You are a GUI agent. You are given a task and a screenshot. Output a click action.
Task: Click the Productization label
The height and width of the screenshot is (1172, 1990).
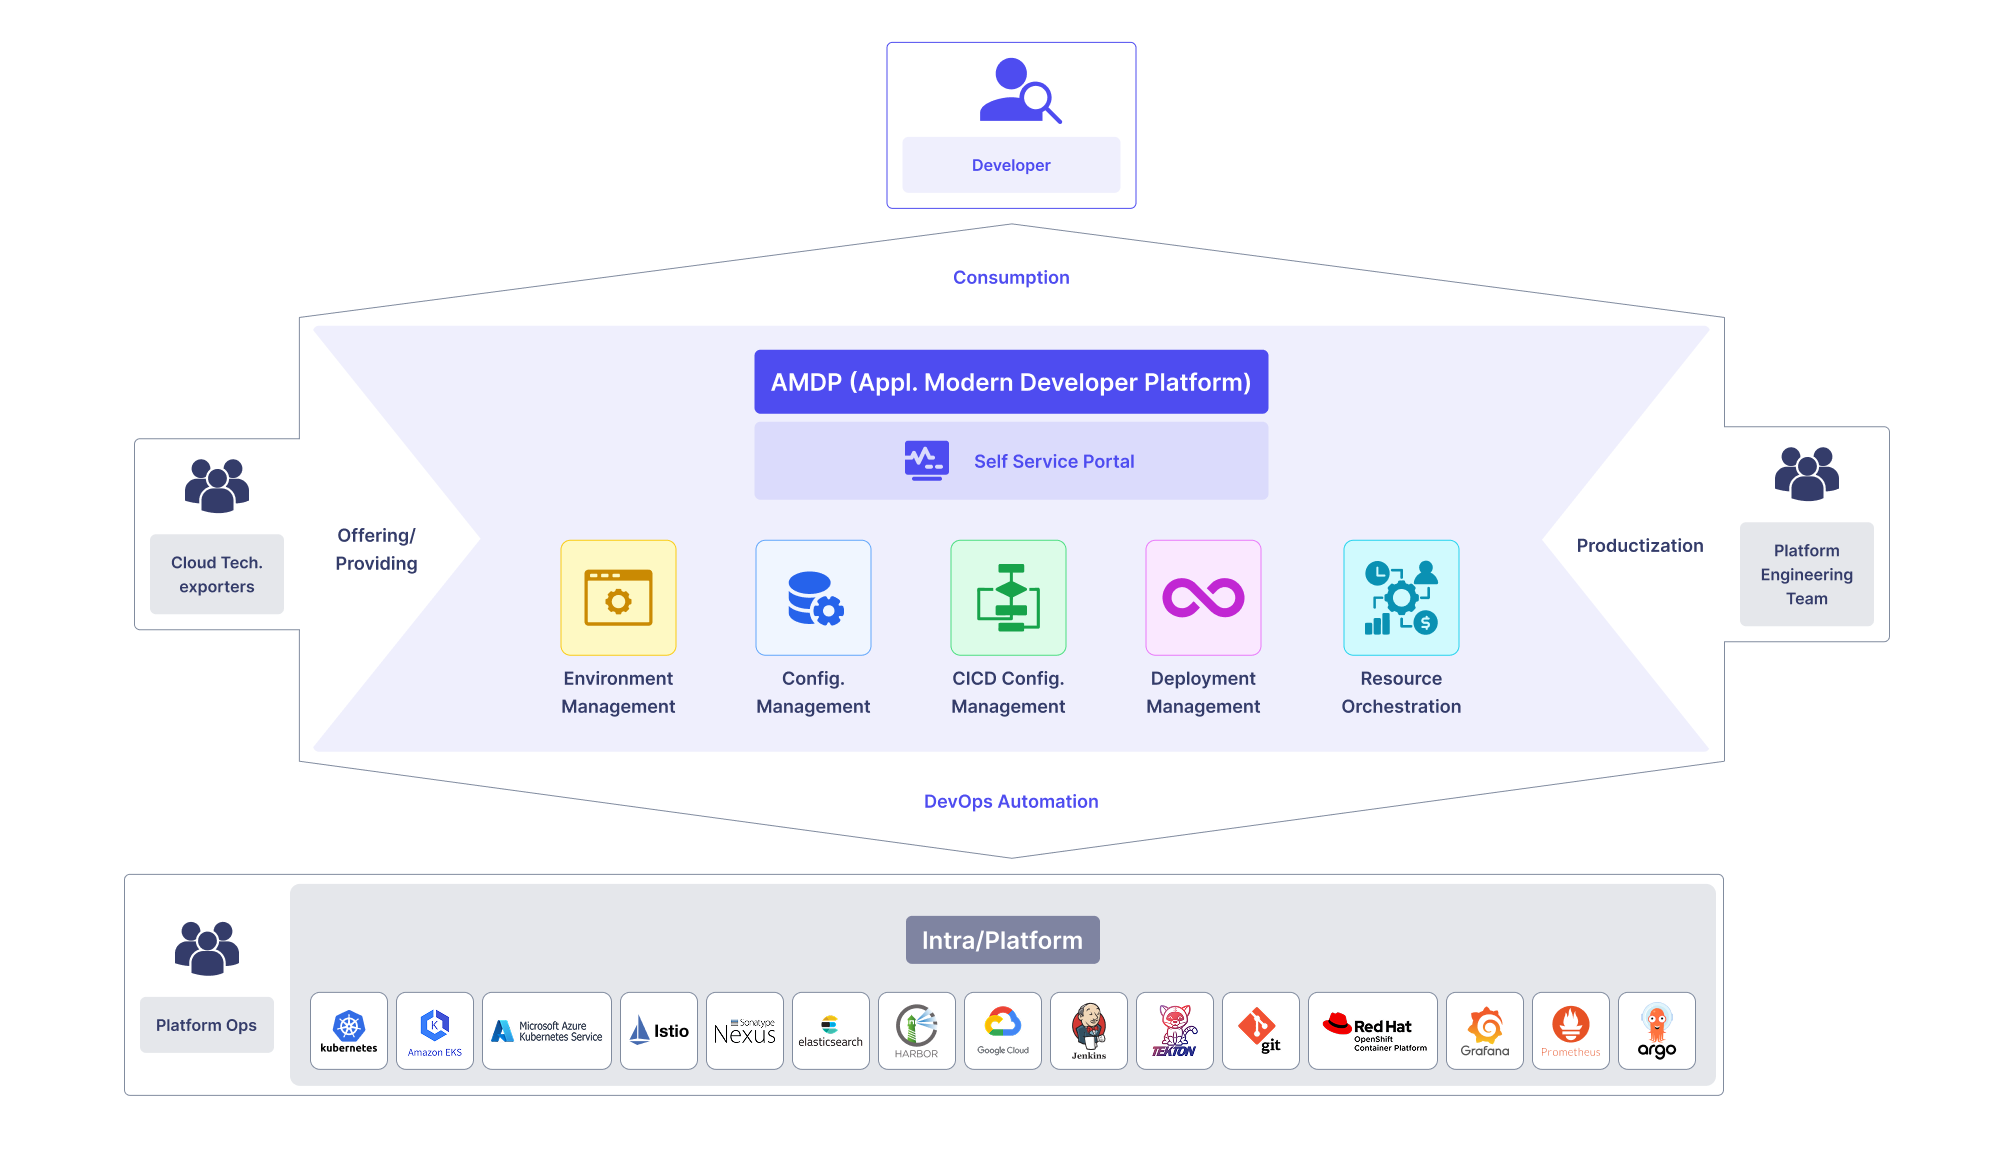tap(1640, 545)
